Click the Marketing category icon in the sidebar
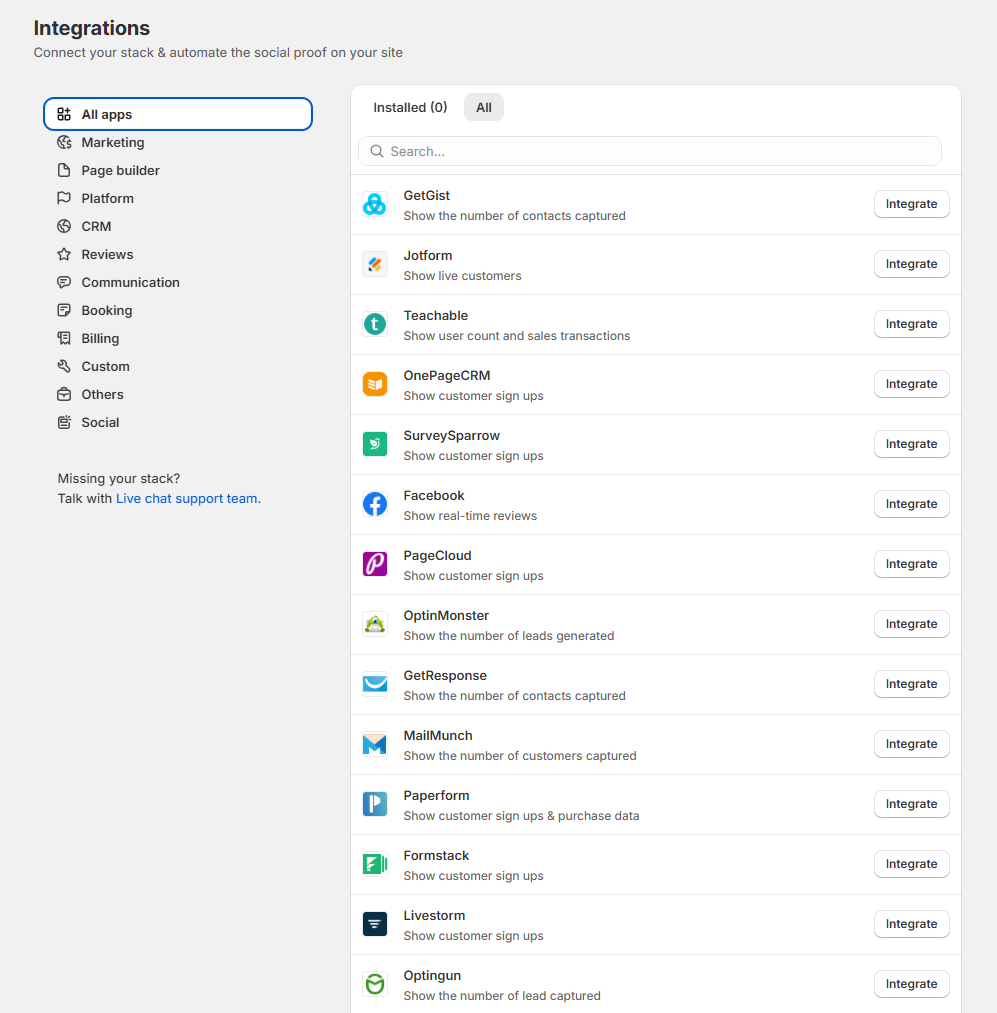 pos(62,142)
